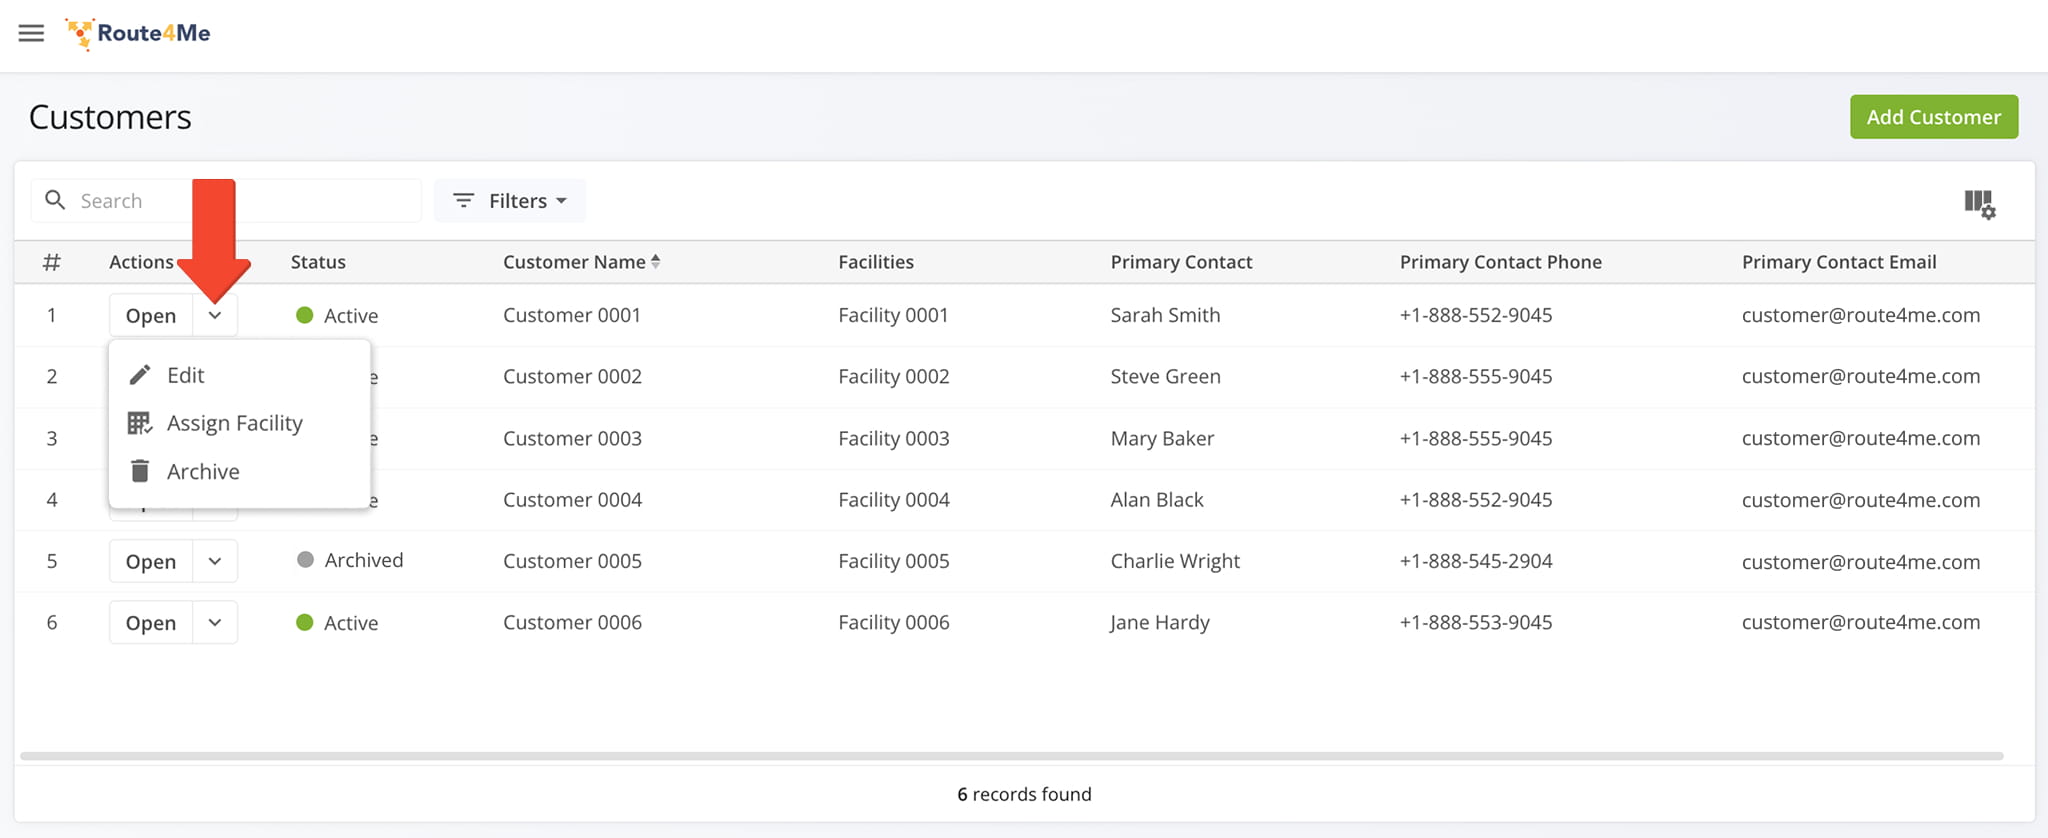The height and width of the screenshot is (838, 2048).
Task: Click phone number +1-888-545-2904
Action: tap(1476, 561)
